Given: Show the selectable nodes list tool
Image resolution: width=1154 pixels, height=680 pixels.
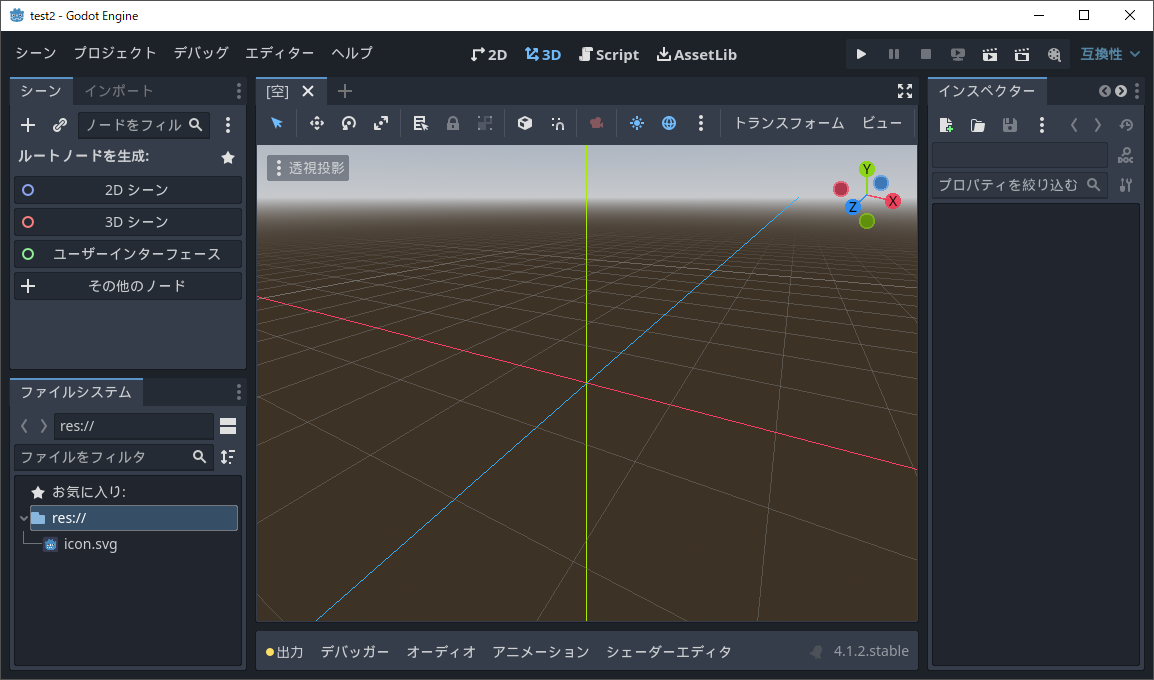Looking at the screenshot, I should pos(420,123).
